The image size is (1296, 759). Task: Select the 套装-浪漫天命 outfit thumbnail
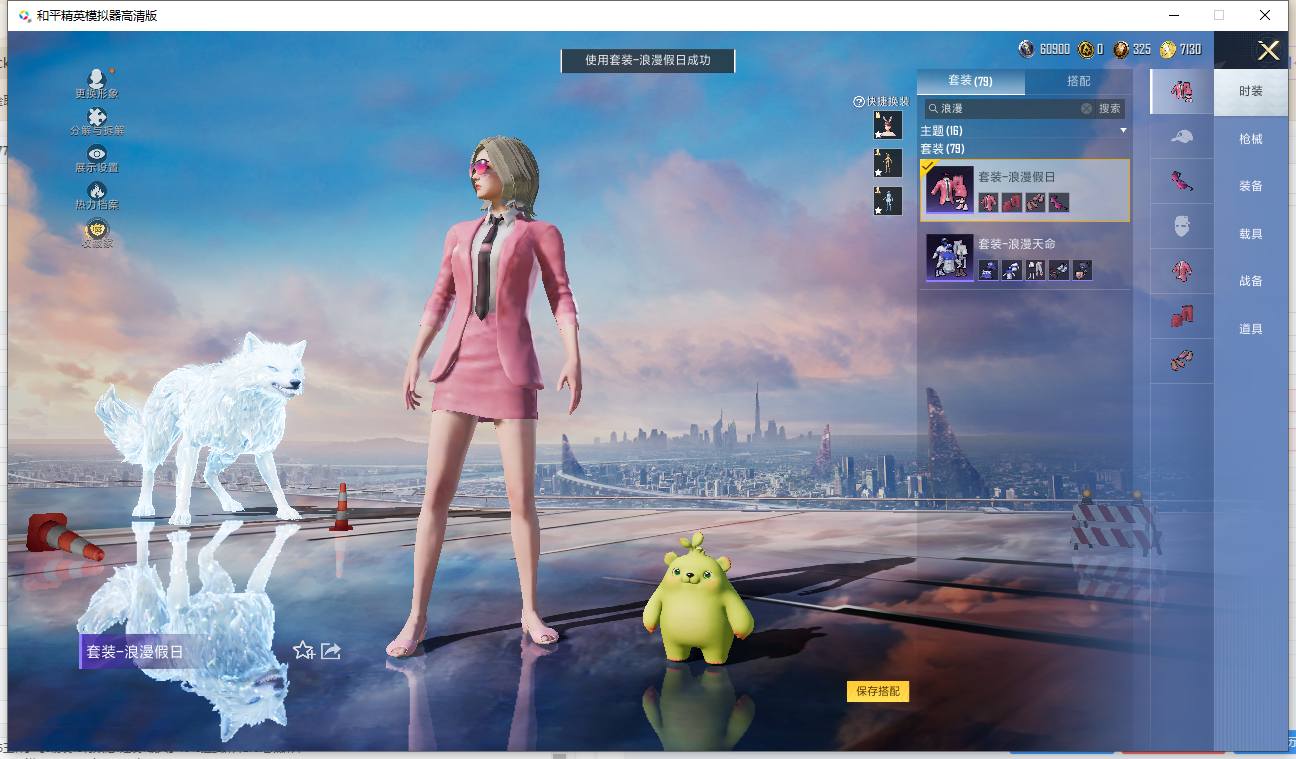click(949, 257)
